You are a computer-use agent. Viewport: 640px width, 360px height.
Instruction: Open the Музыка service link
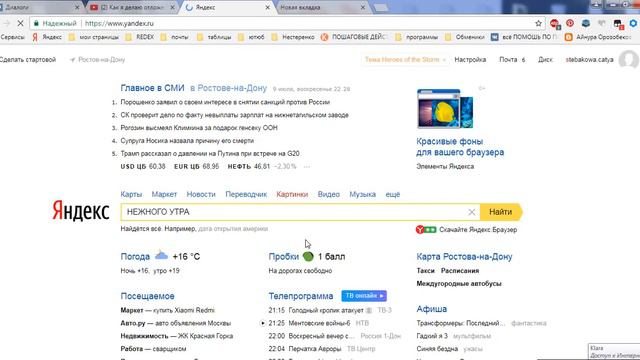(x=362, y=194)
